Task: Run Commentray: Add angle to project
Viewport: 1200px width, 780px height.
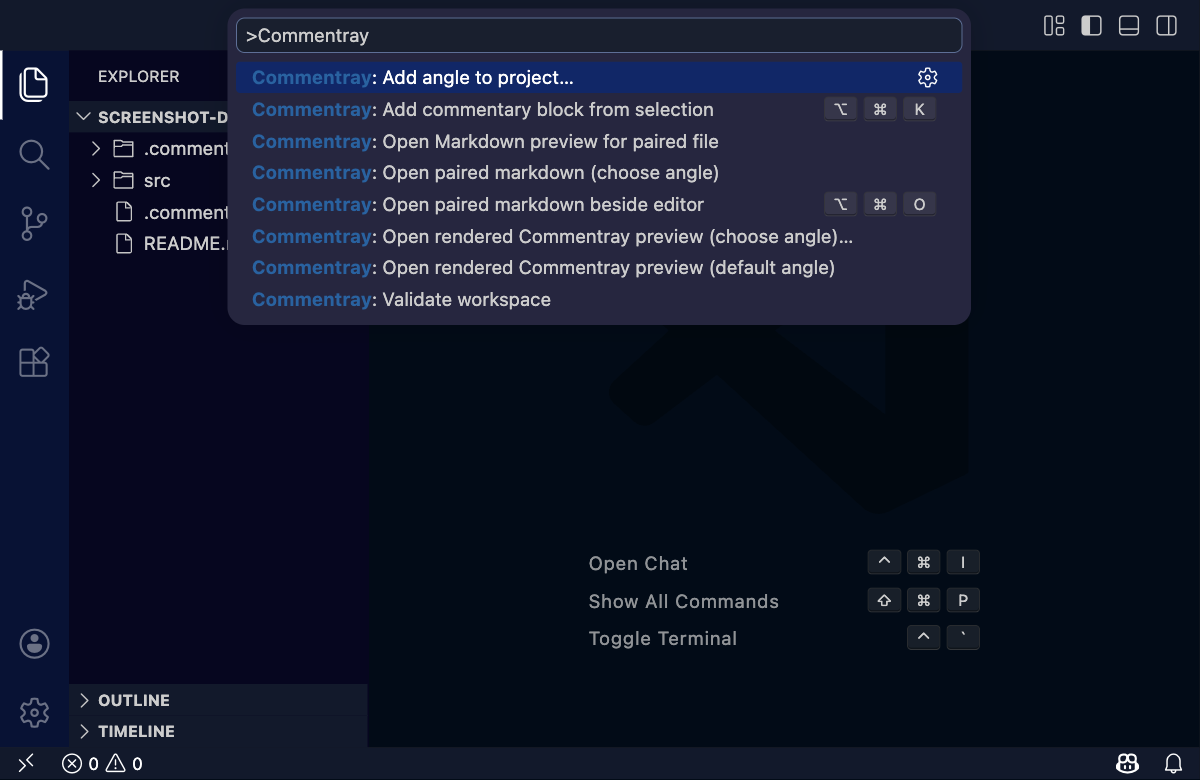Action: point(599,78)
